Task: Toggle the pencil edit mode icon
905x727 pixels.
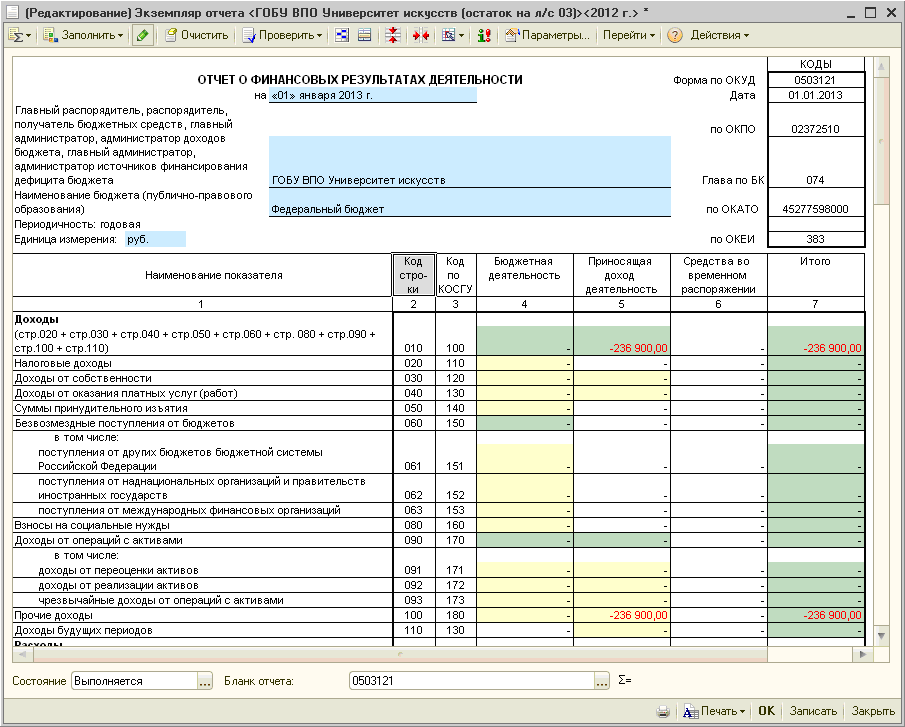Action: [x=143, y=35]
